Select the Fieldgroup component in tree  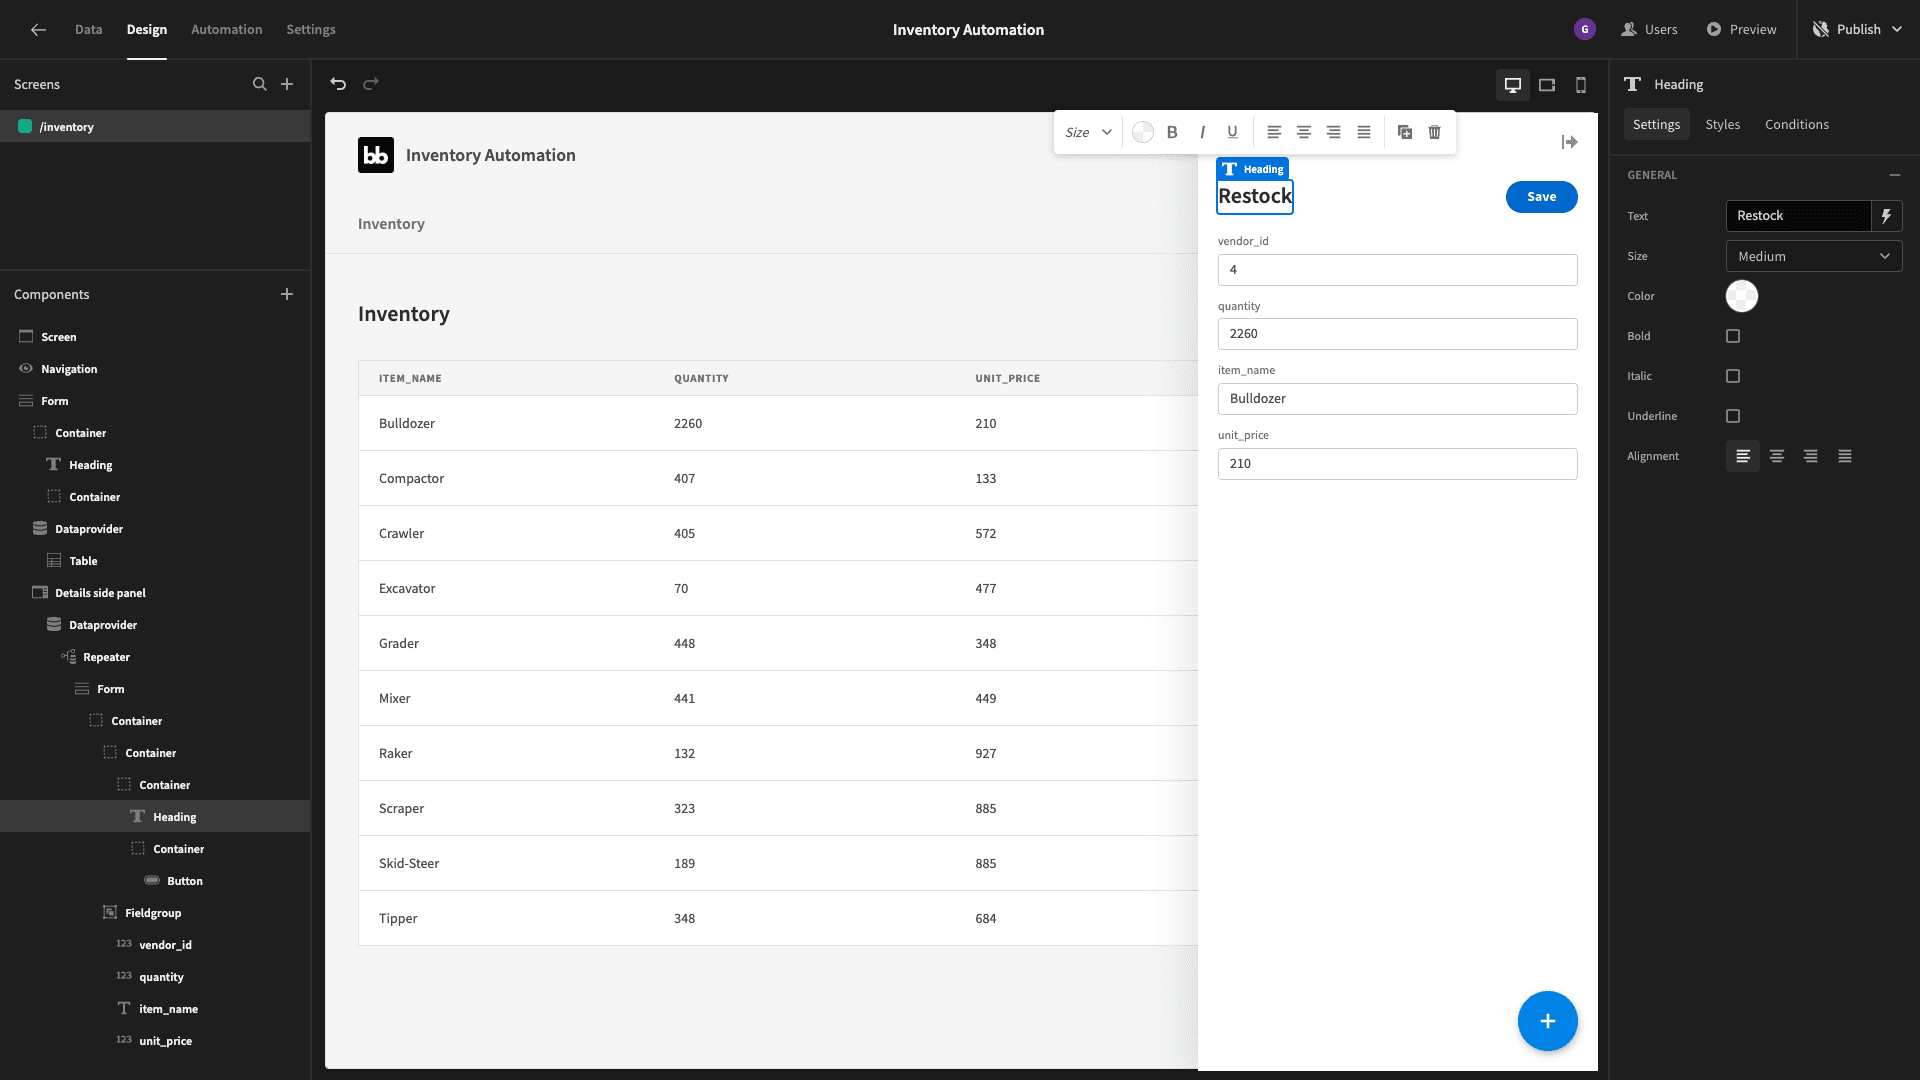[155, 913]
